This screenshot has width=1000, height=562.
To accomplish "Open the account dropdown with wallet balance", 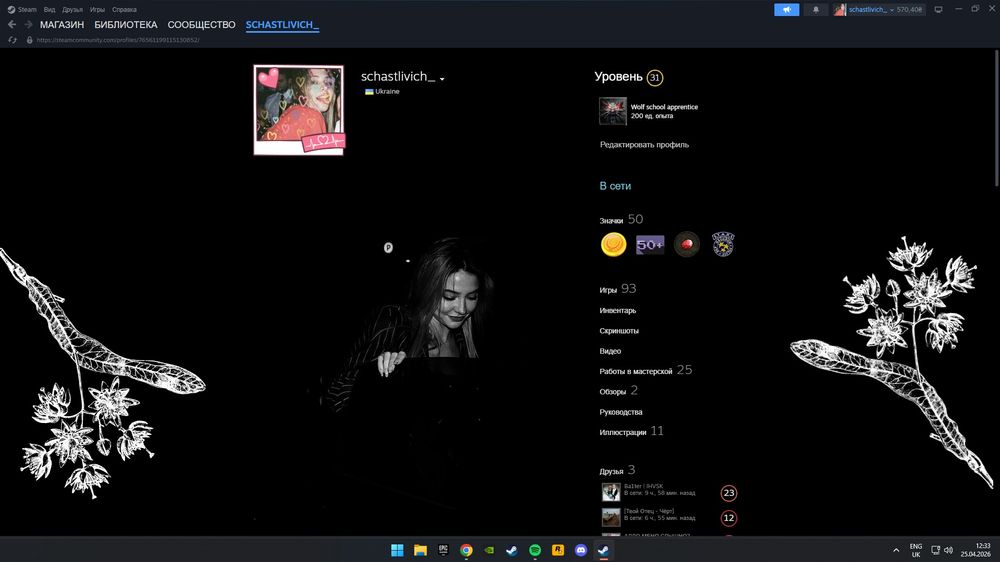I will (879, 9).
